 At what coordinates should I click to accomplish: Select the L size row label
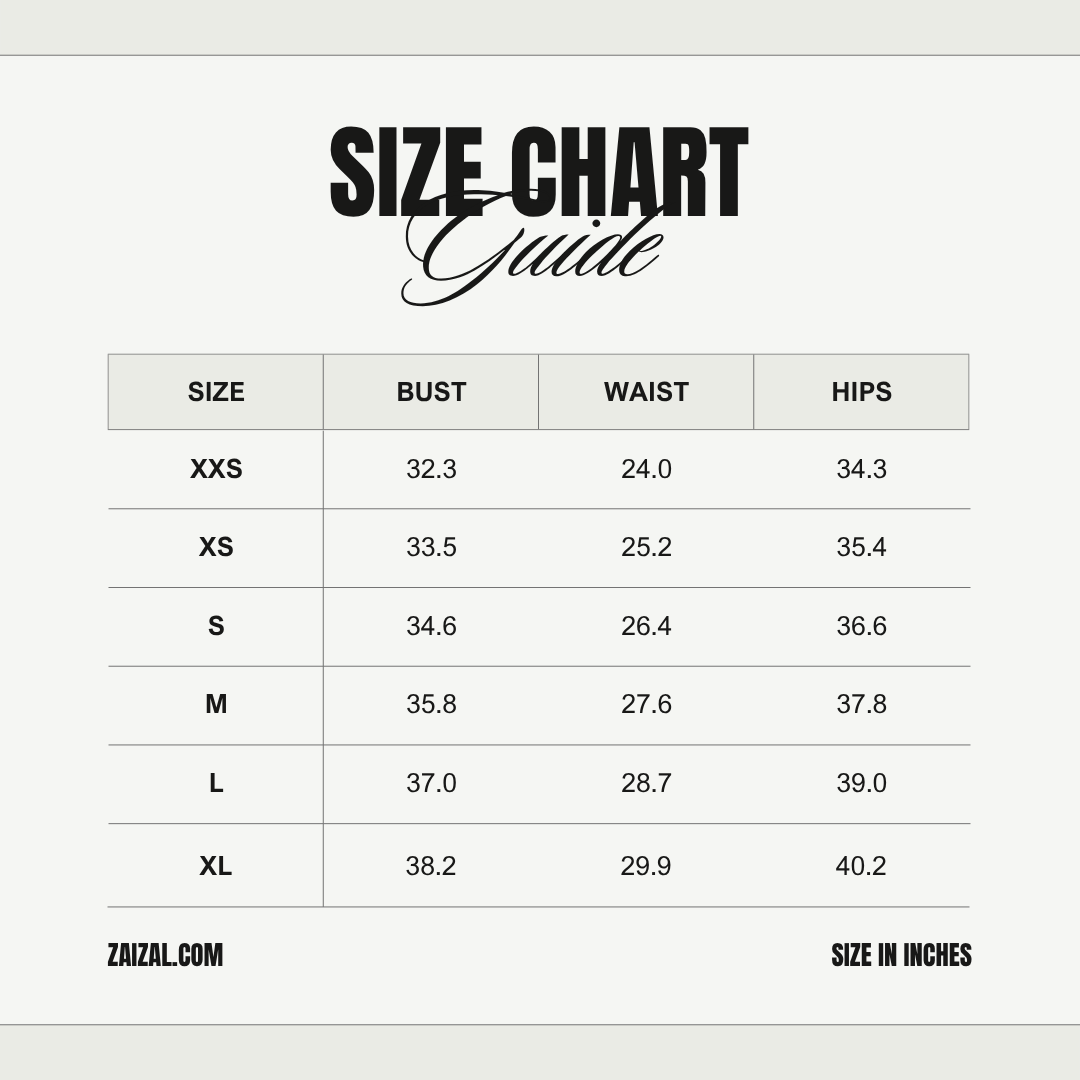[x=216, y=783]
